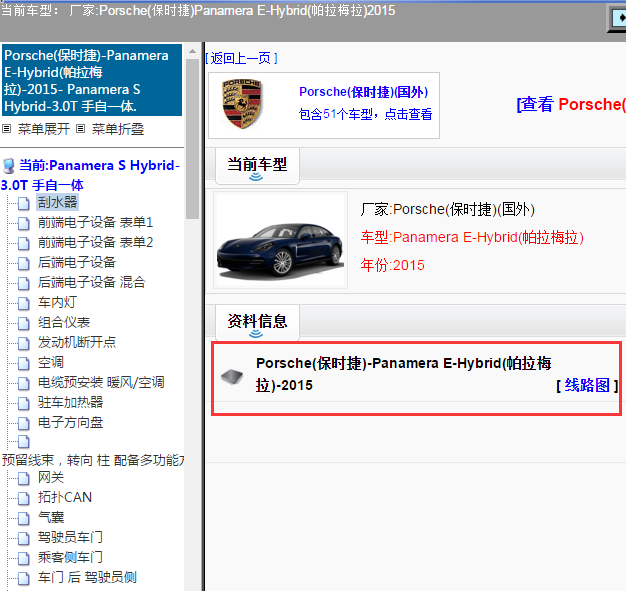Viewport: 626px width, 591px height.
Task: Select 车内灯 in the tree
Action: pyautogui.click(x=57, y=302)
